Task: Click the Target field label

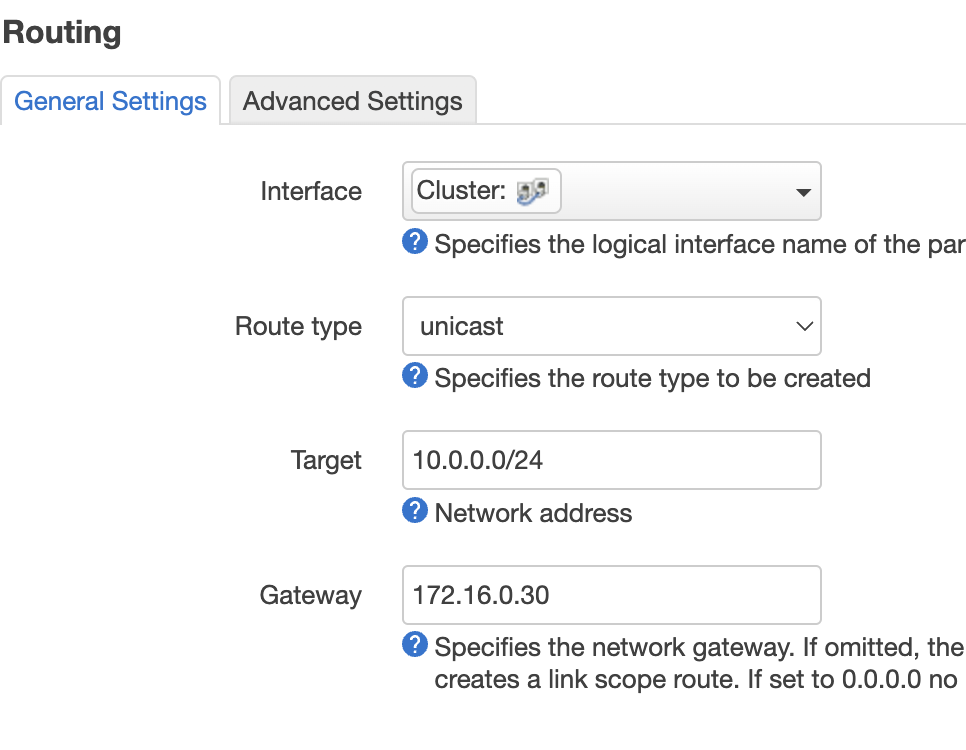Action: tap(326, 461)
